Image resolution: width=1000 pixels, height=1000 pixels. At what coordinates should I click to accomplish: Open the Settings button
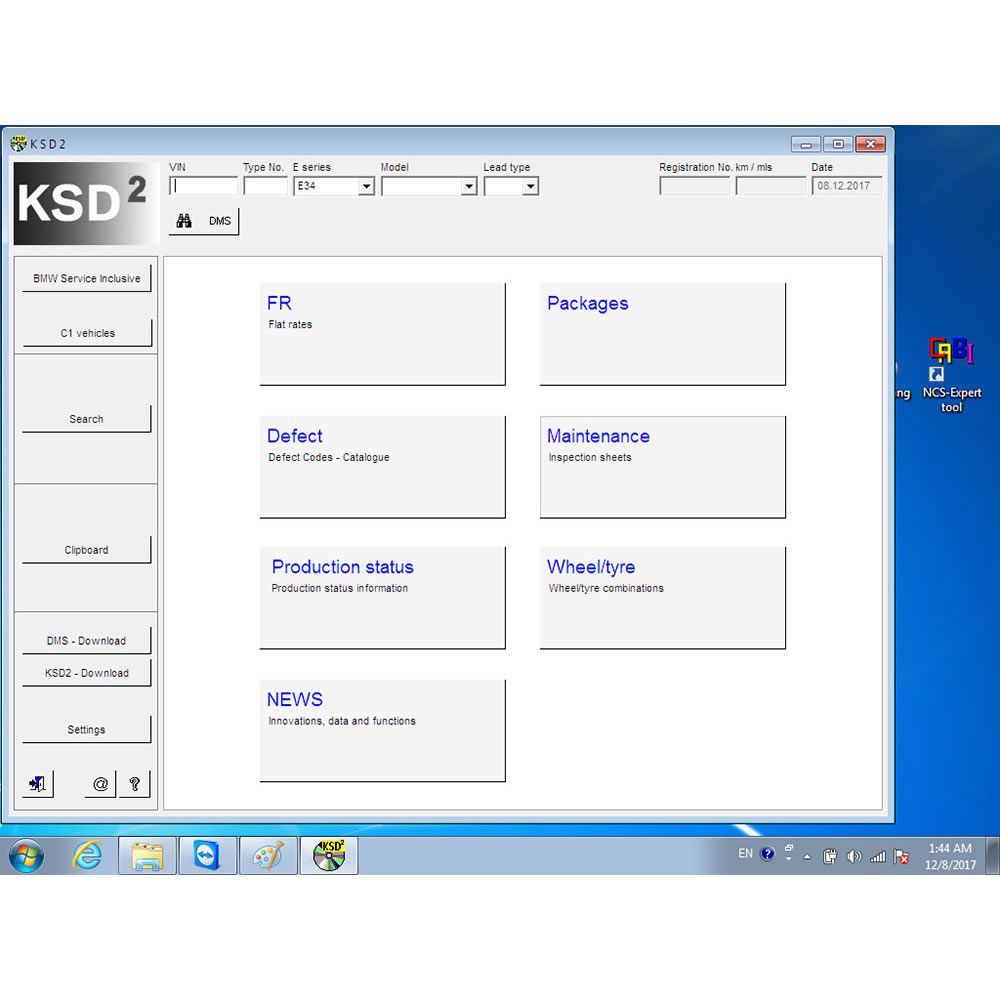tap(87, 730)
